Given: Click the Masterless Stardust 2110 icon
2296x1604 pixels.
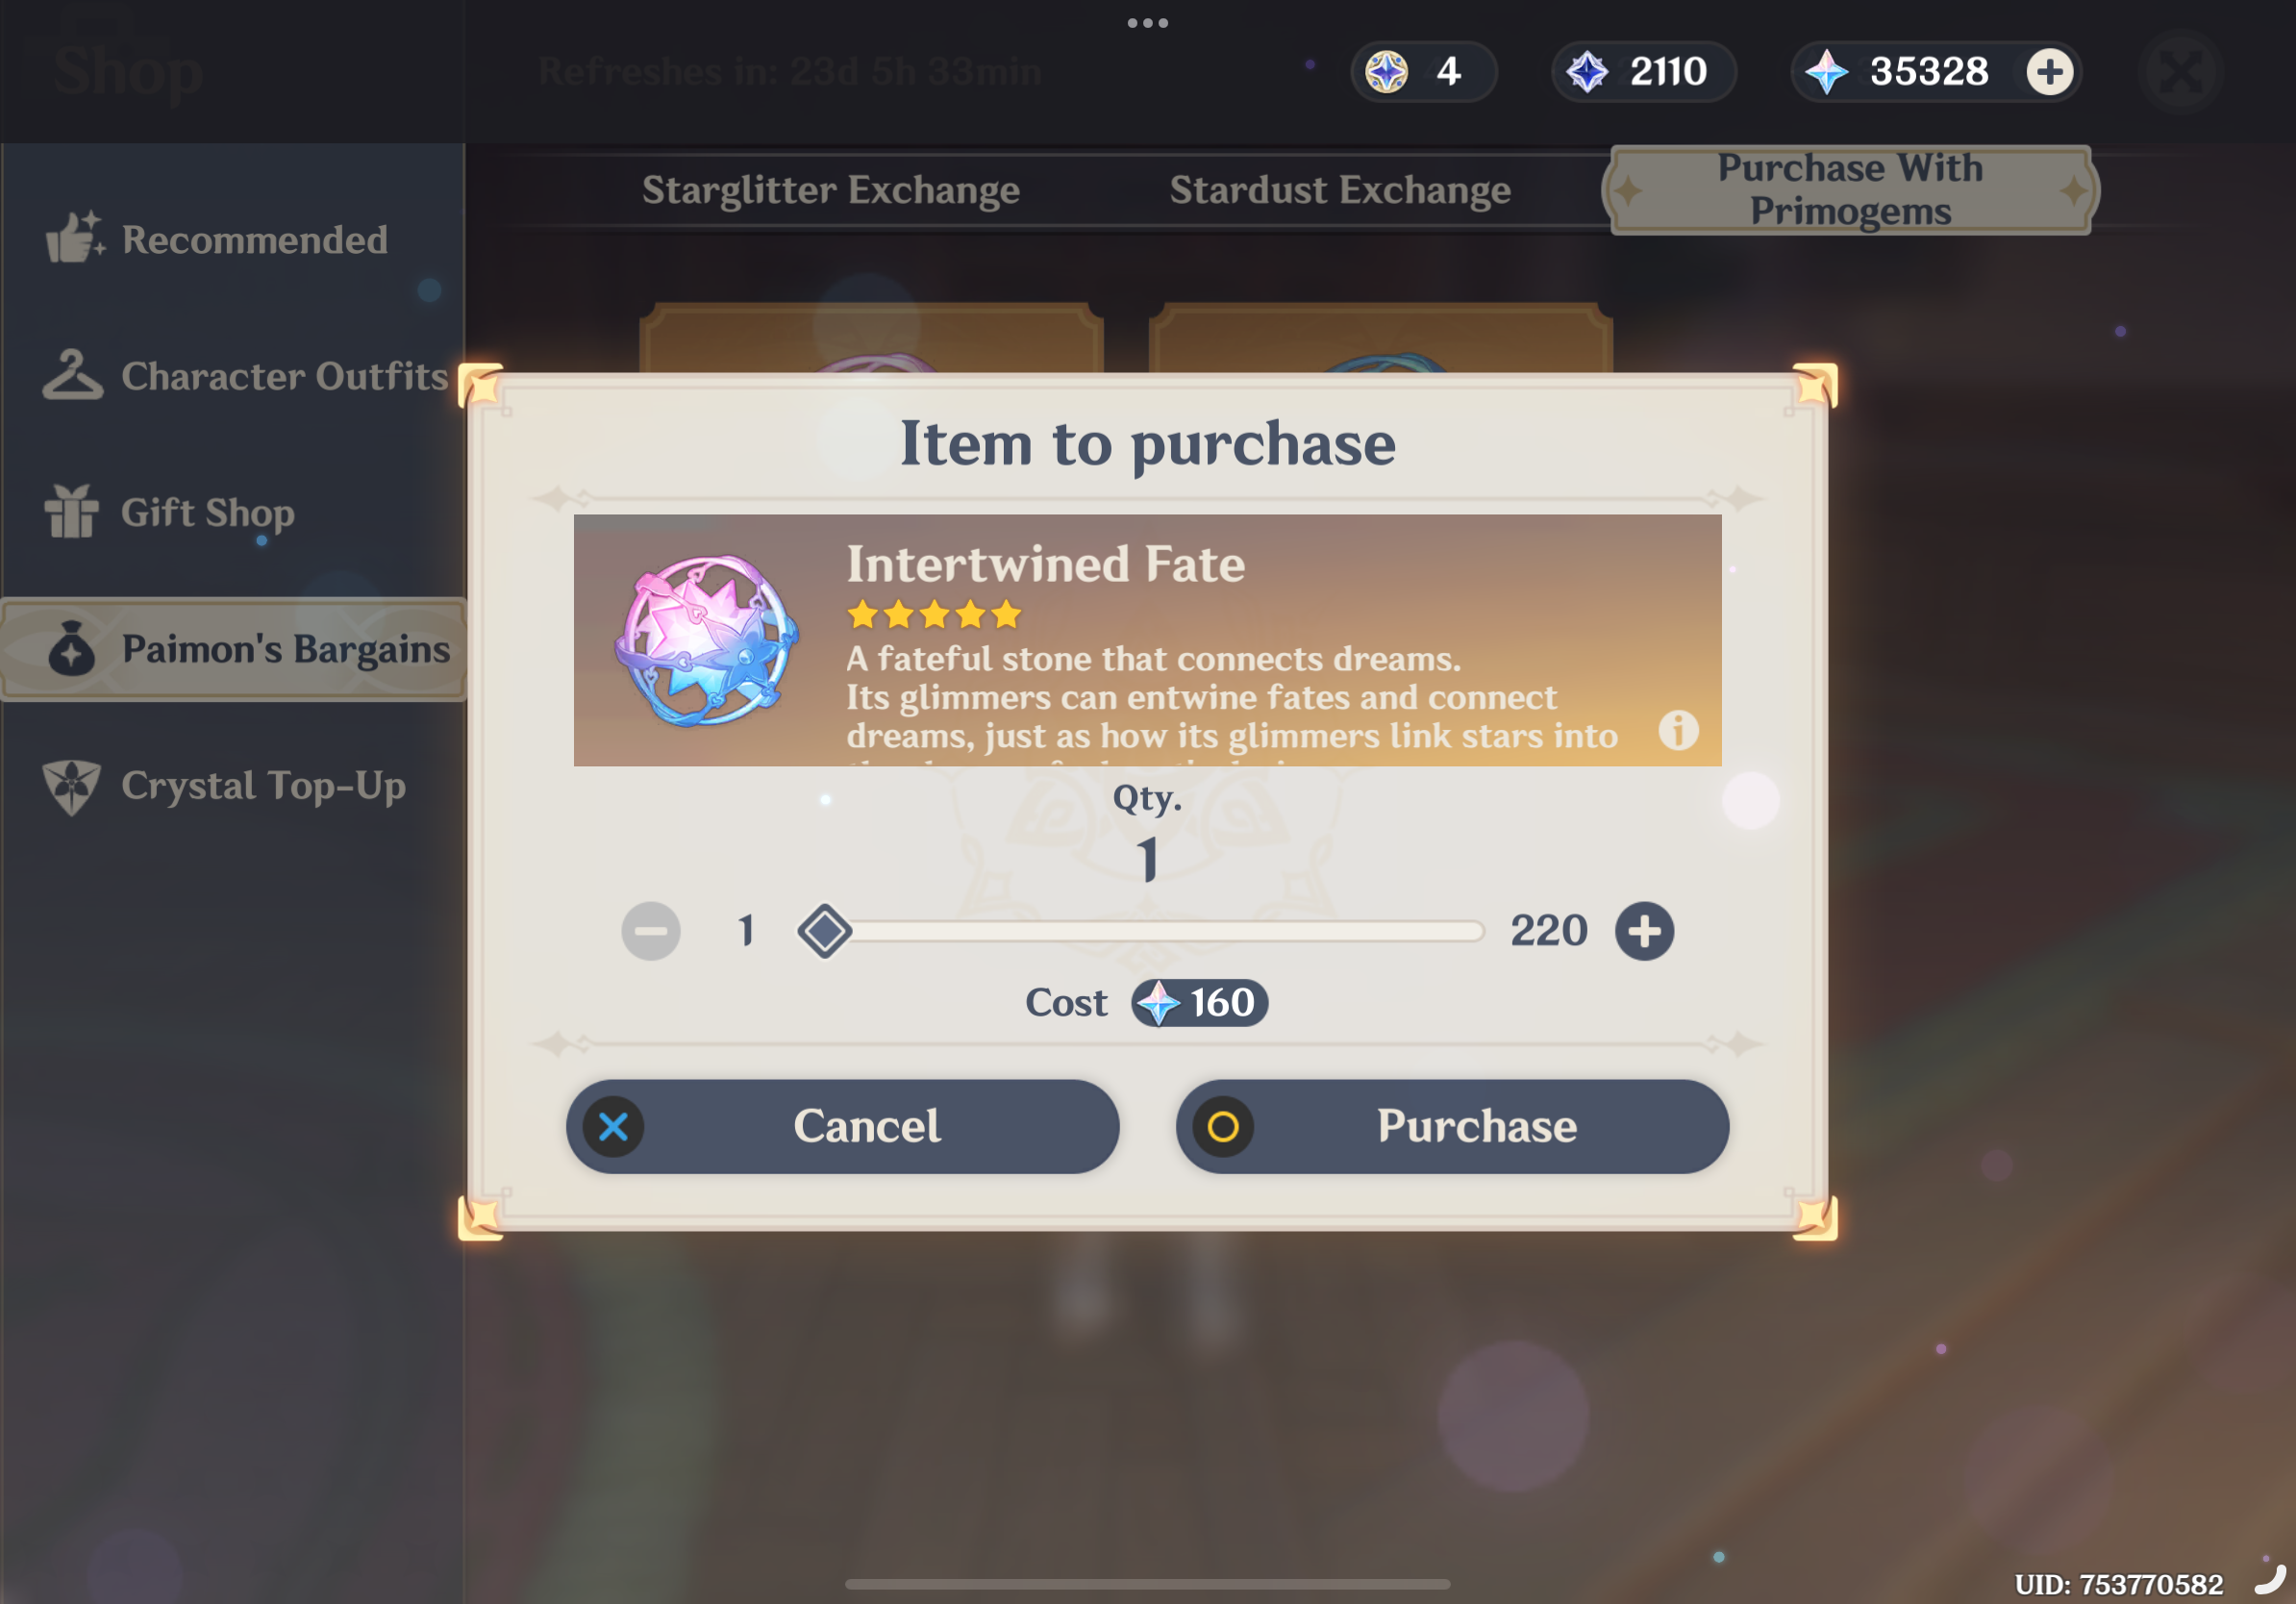Looking at the screenshot, I should tap(1587, 71).
